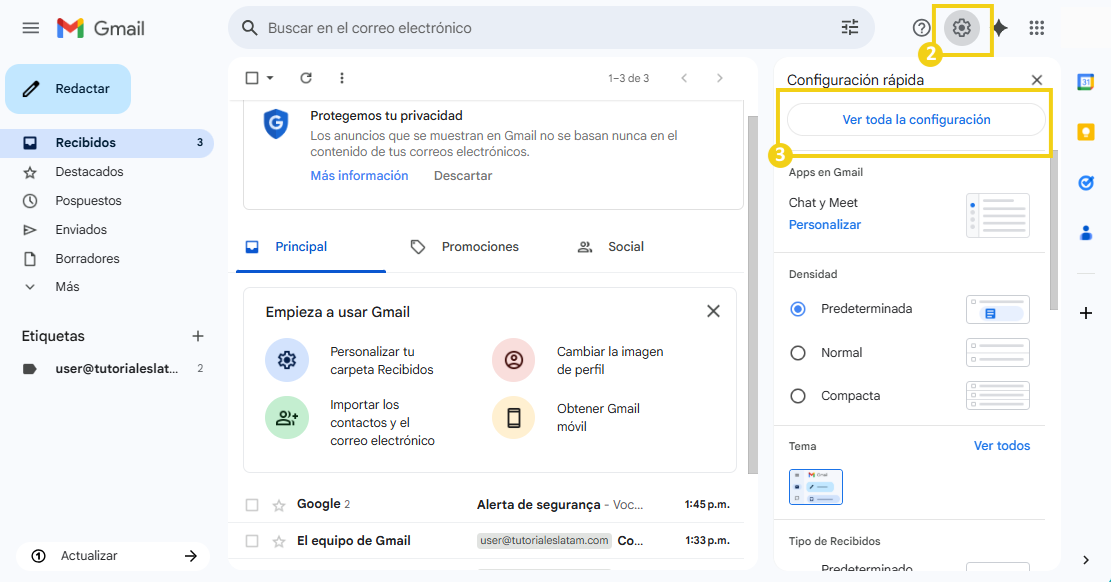Screen dimensions: 1111x582
Task: Click Descartar on the privacy notice
Action: (x=463, y=176)
